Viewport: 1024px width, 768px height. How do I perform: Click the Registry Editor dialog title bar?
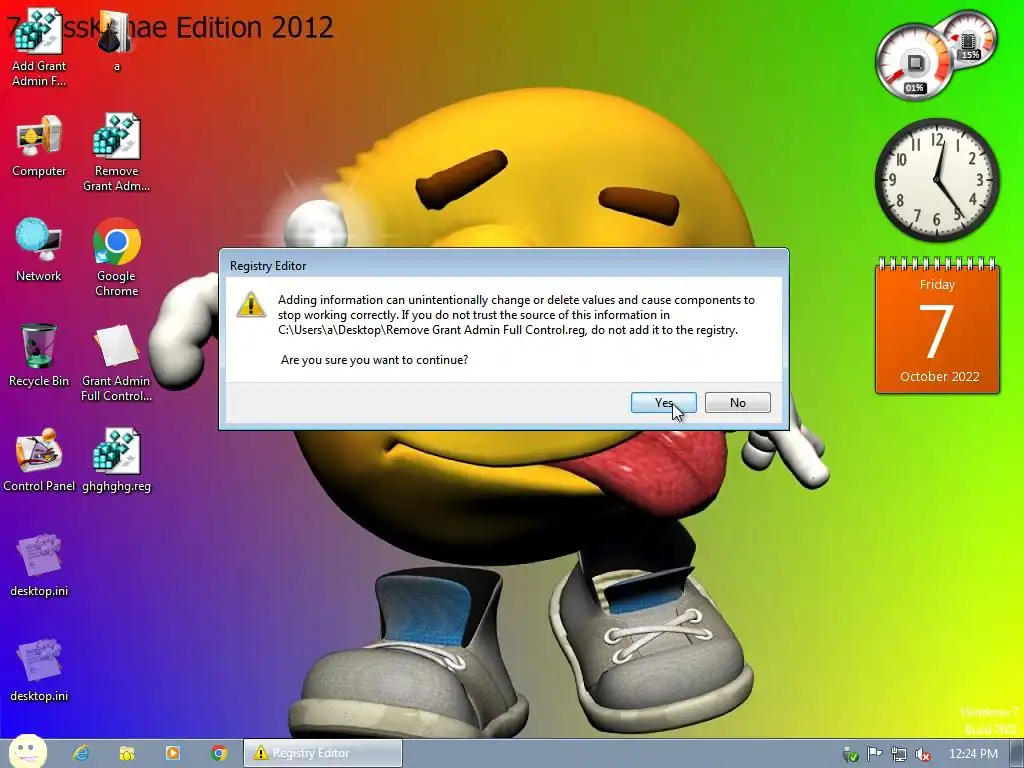click(x=504, y=266)
